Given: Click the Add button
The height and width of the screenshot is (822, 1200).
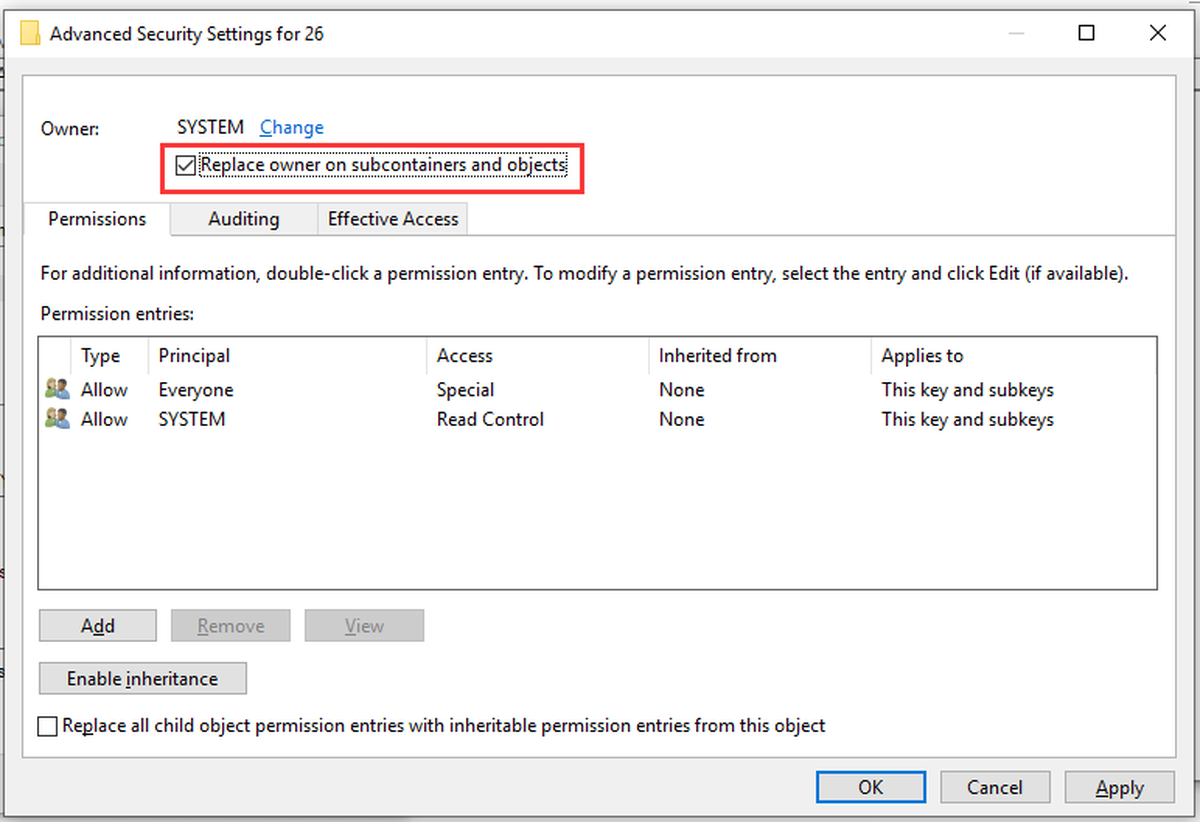Looking at the screenshot, I should coord(98,626).
